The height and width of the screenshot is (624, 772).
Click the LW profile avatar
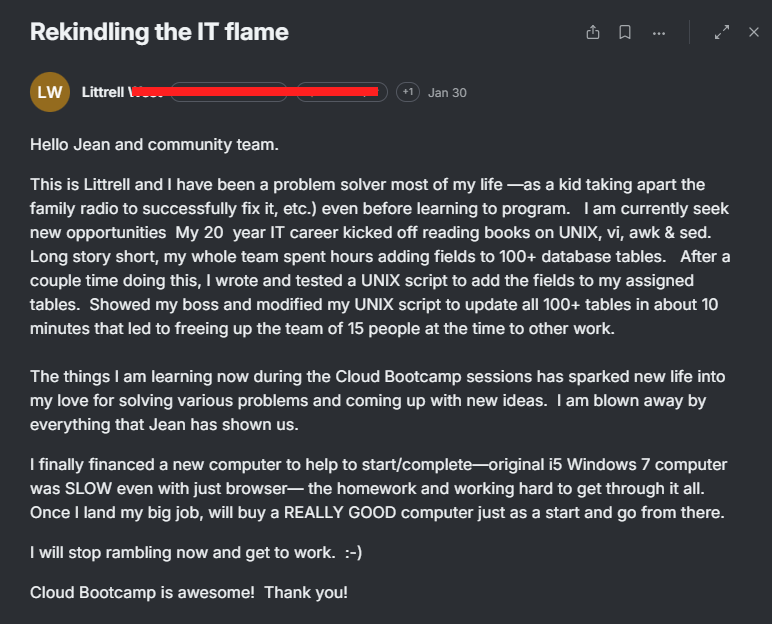coord(50,92)
